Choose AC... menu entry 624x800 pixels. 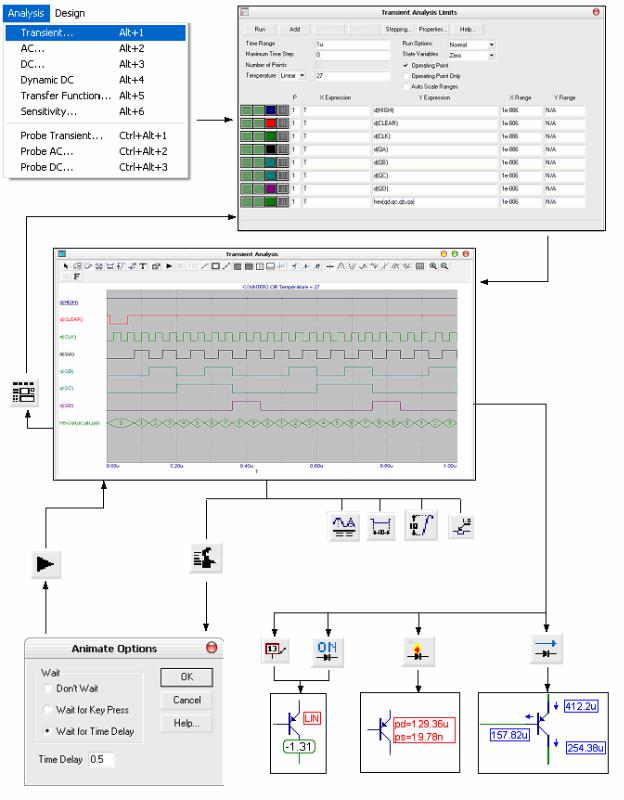[96, 48]
